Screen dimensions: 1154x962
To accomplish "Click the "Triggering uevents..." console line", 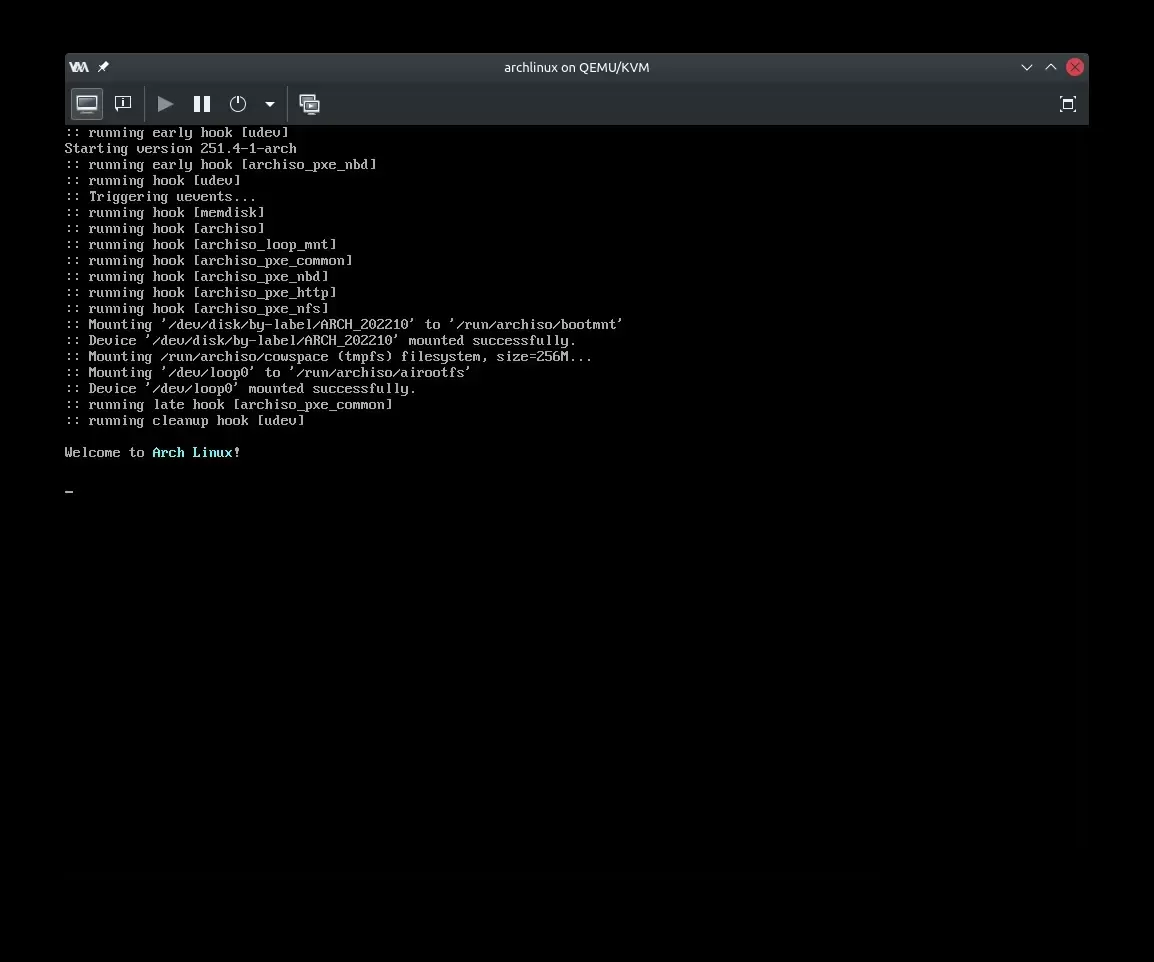I will tap(160, 197).
